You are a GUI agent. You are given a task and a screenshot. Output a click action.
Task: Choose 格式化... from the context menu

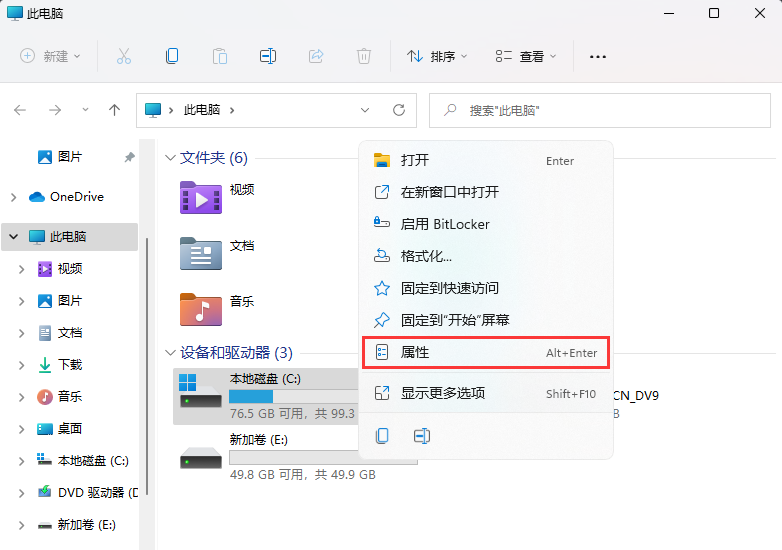point(426,256)
